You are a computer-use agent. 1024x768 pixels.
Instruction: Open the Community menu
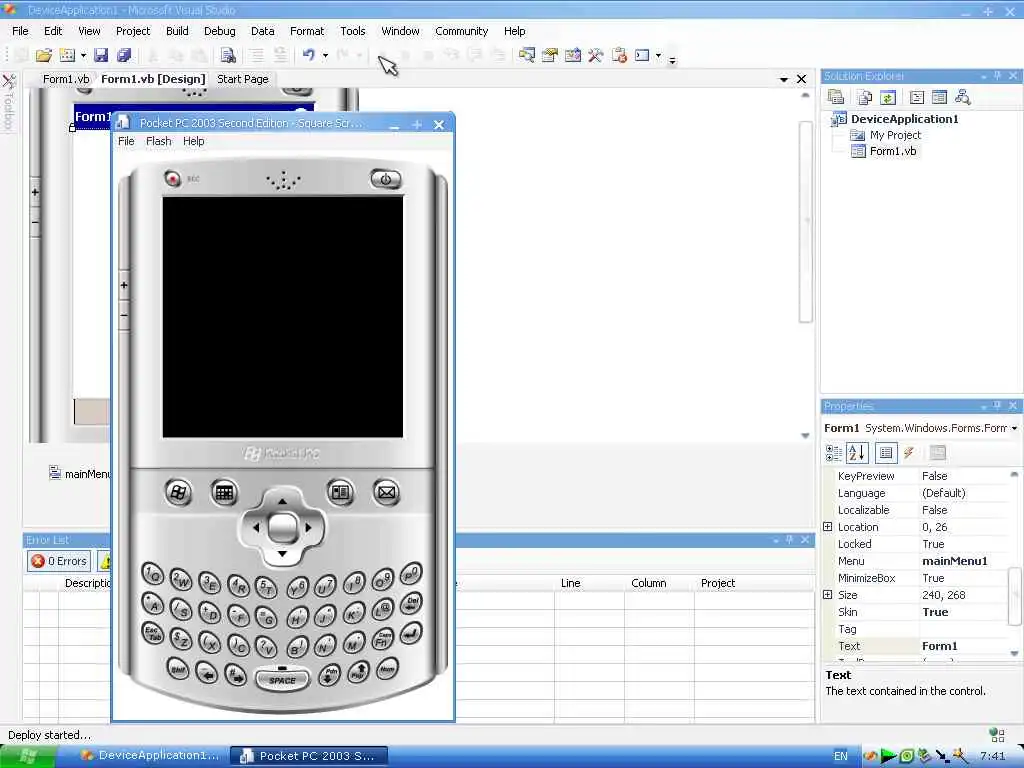tap(462, 31)
